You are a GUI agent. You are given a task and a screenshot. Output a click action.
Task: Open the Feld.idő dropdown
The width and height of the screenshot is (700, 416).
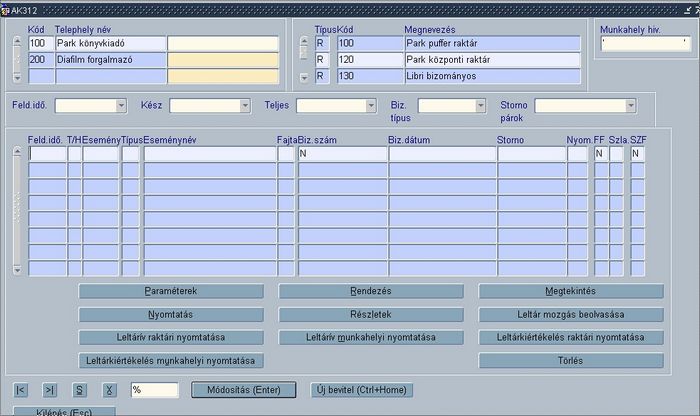tap(121, 106)
